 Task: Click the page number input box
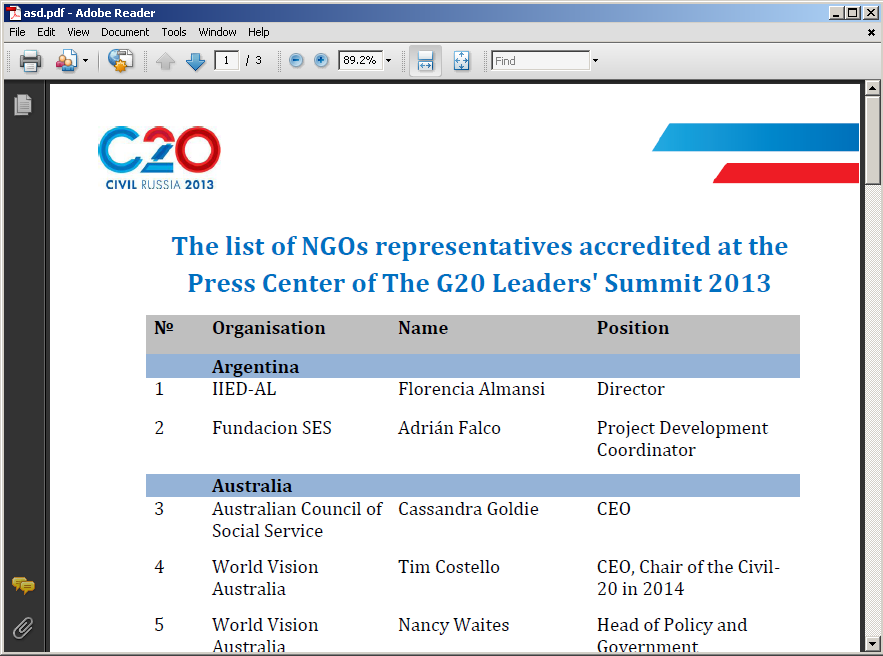tap(226, 61)
